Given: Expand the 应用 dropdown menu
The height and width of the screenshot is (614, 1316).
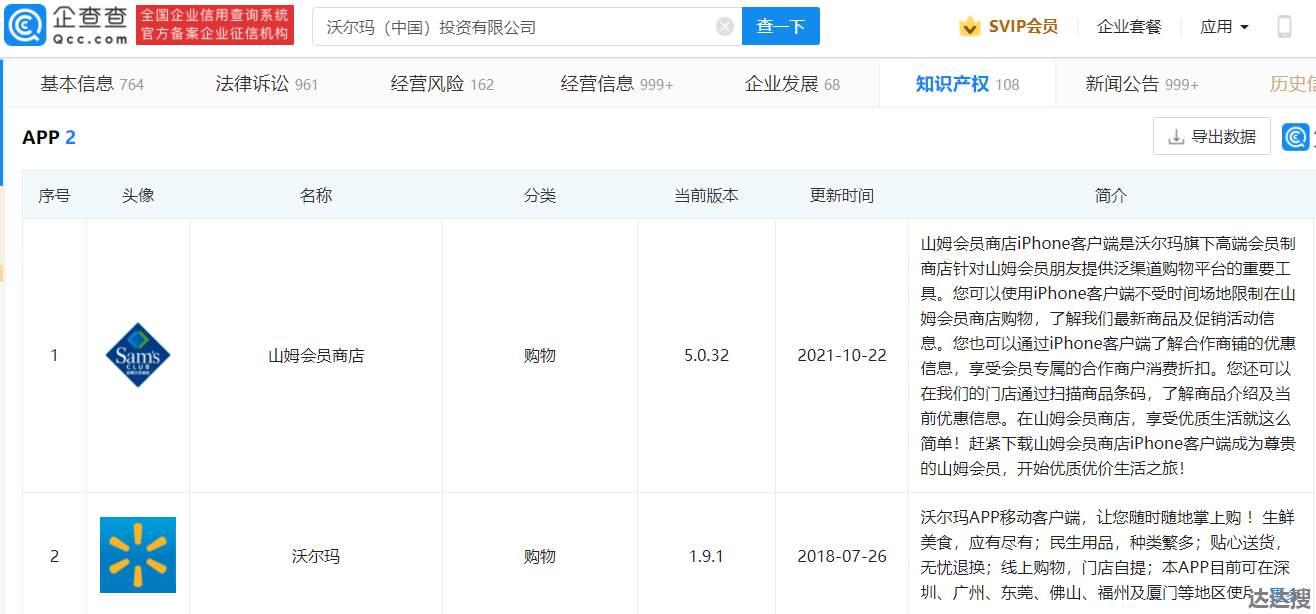Looking at the screenshot, I should (x=1225, y=27).
